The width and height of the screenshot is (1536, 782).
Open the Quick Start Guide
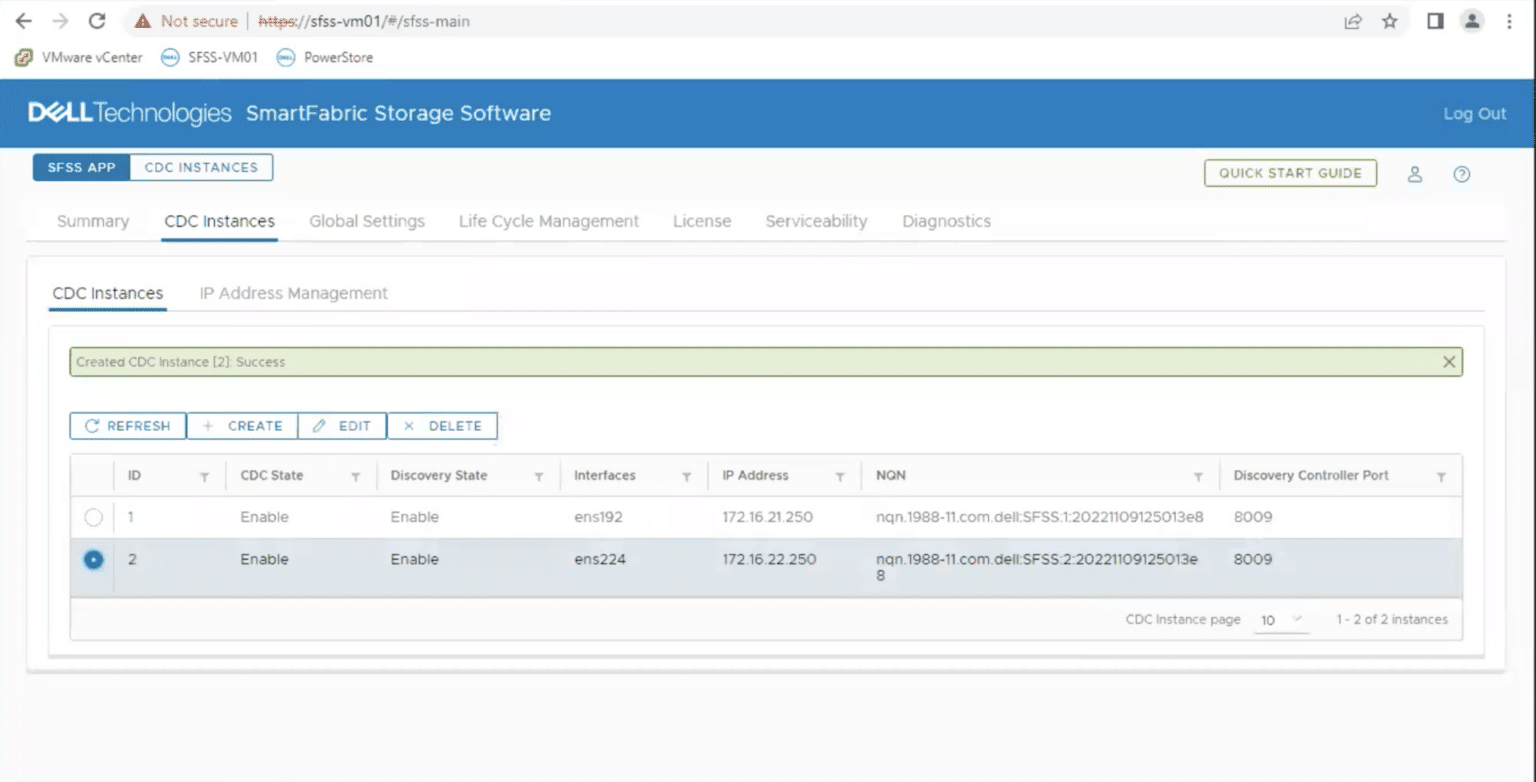pyautogui.click(x=1290, y=173)
